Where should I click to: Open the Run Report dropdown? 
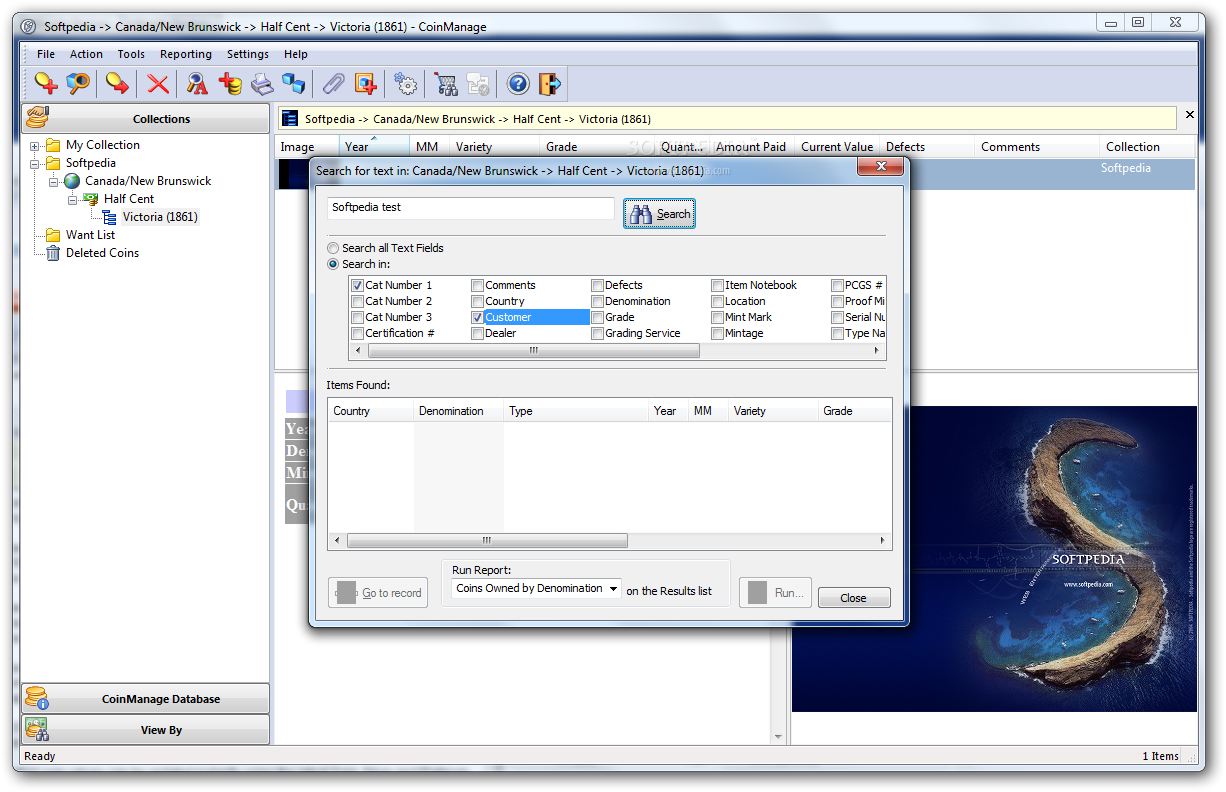613,589
